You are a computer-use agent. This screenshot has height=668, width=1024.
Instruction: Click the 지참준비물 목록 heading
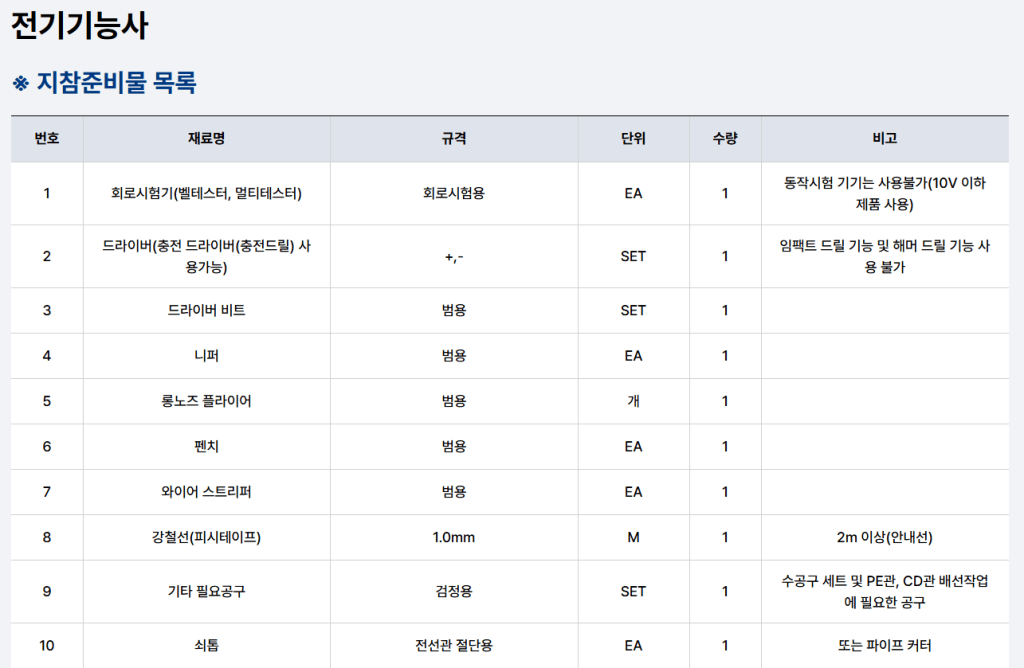point(104,83)
